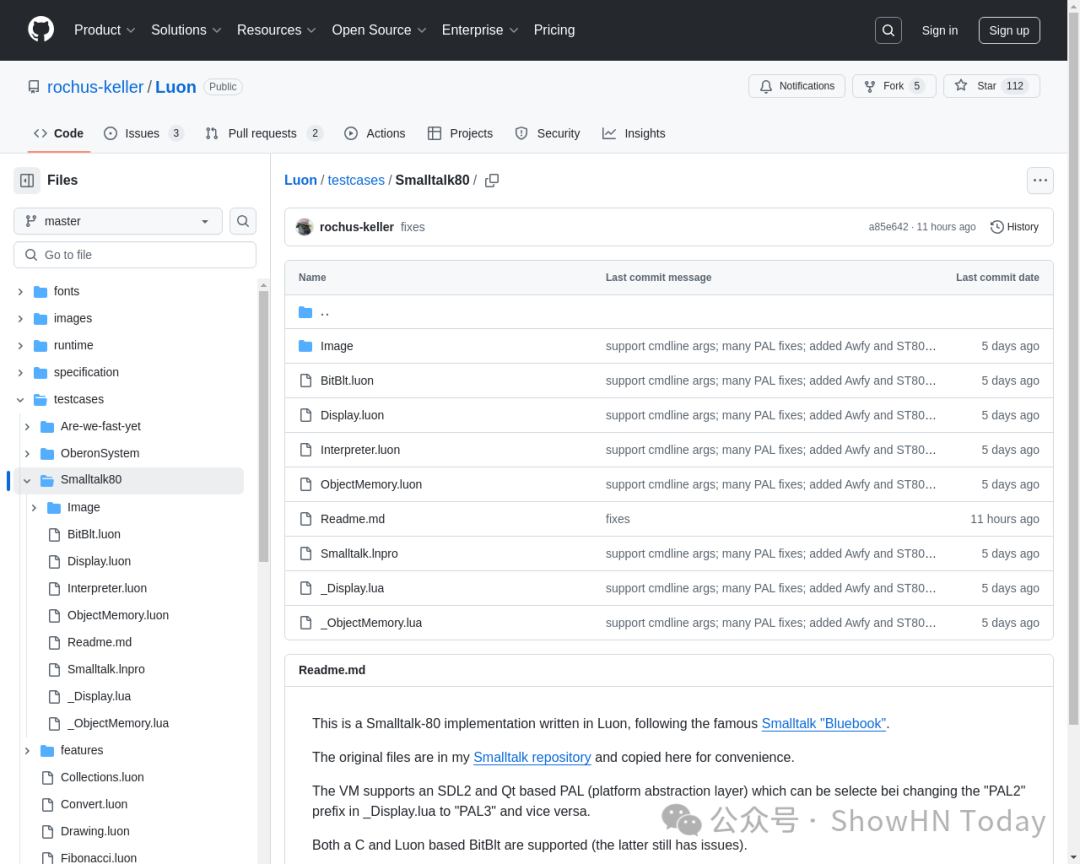The height and width of the screenshot is (864, 1080).
Task: Open _Display.lua in the file table
Action: click(x=352, y=588)
